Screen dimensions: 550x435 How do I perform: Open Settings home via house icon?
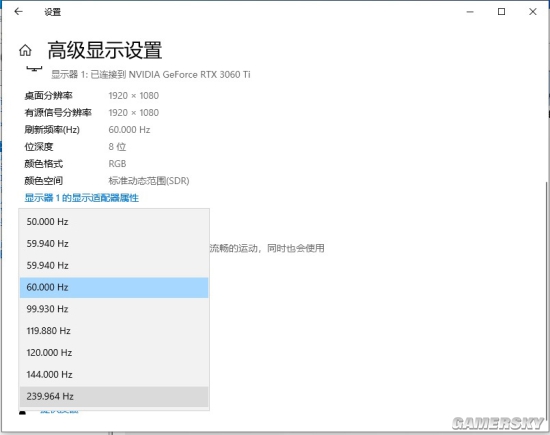click(25, 50)
